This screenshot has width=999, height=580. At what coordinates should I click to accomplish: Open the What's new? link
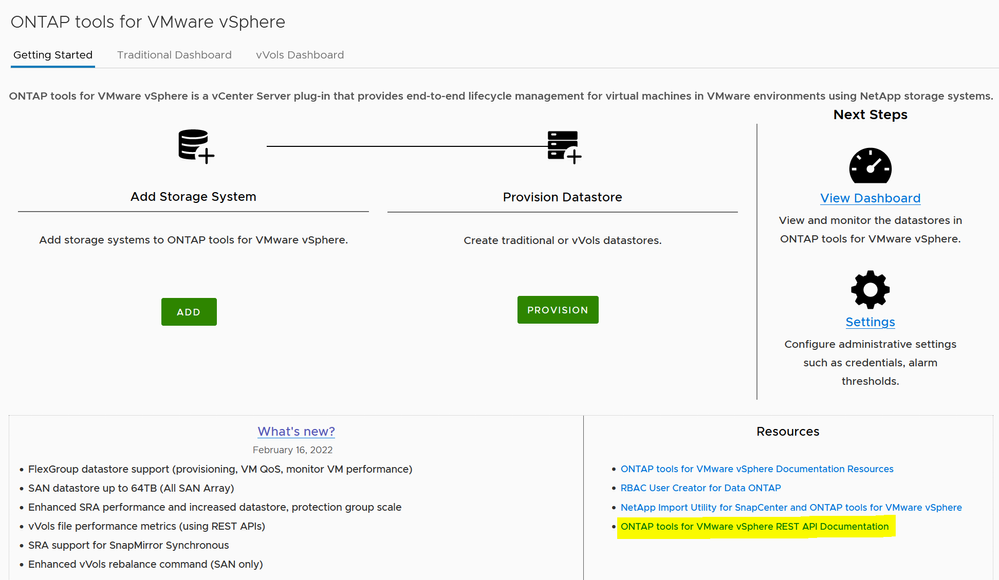(x=296, y=432)
